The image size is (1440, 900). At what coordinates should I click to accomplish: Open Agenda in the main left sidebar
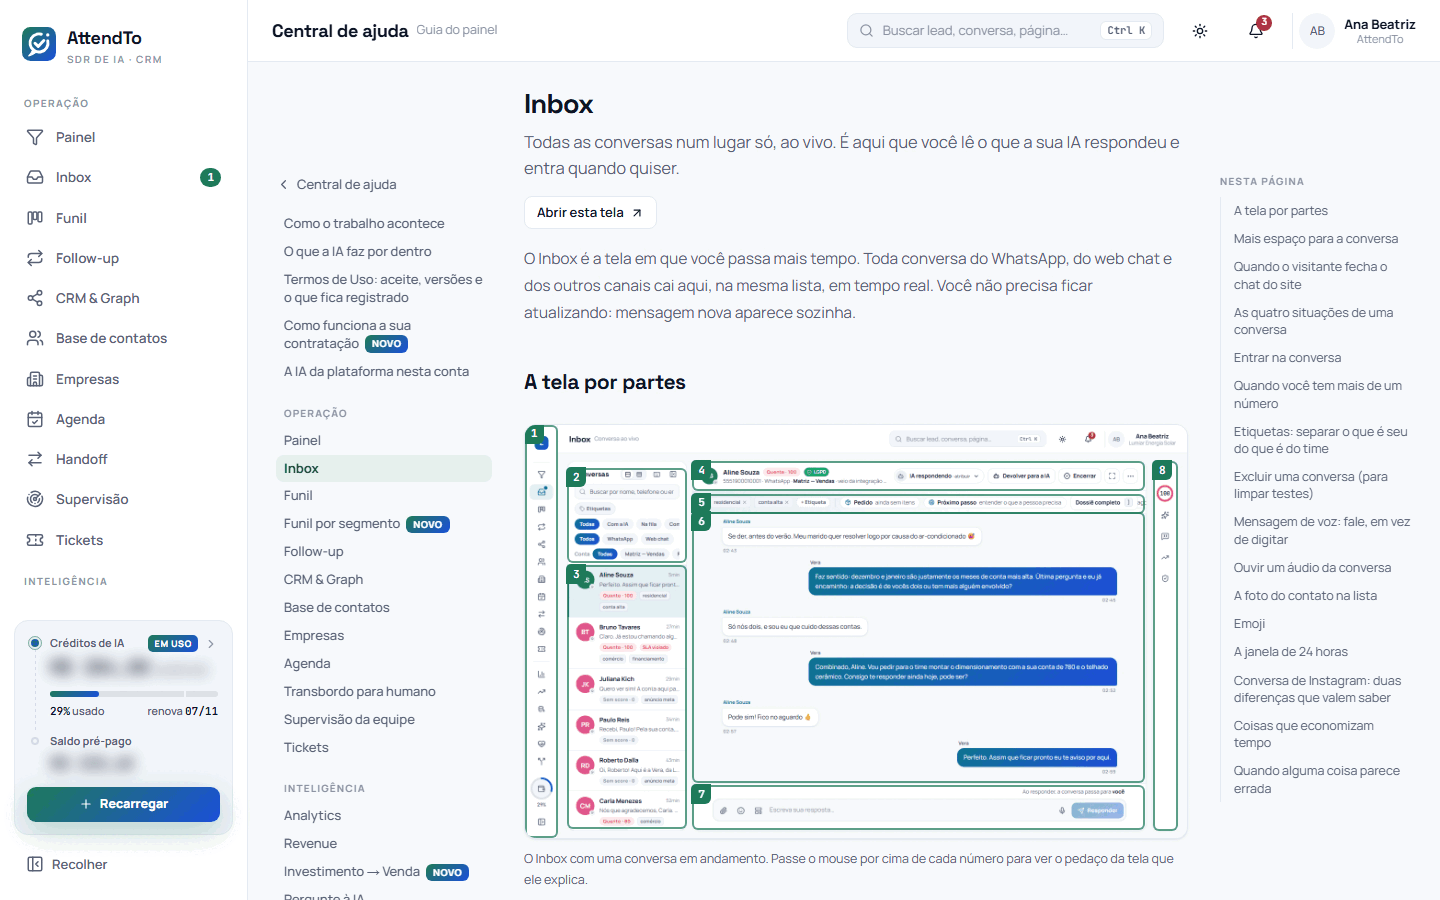click(x=124, y=419)
